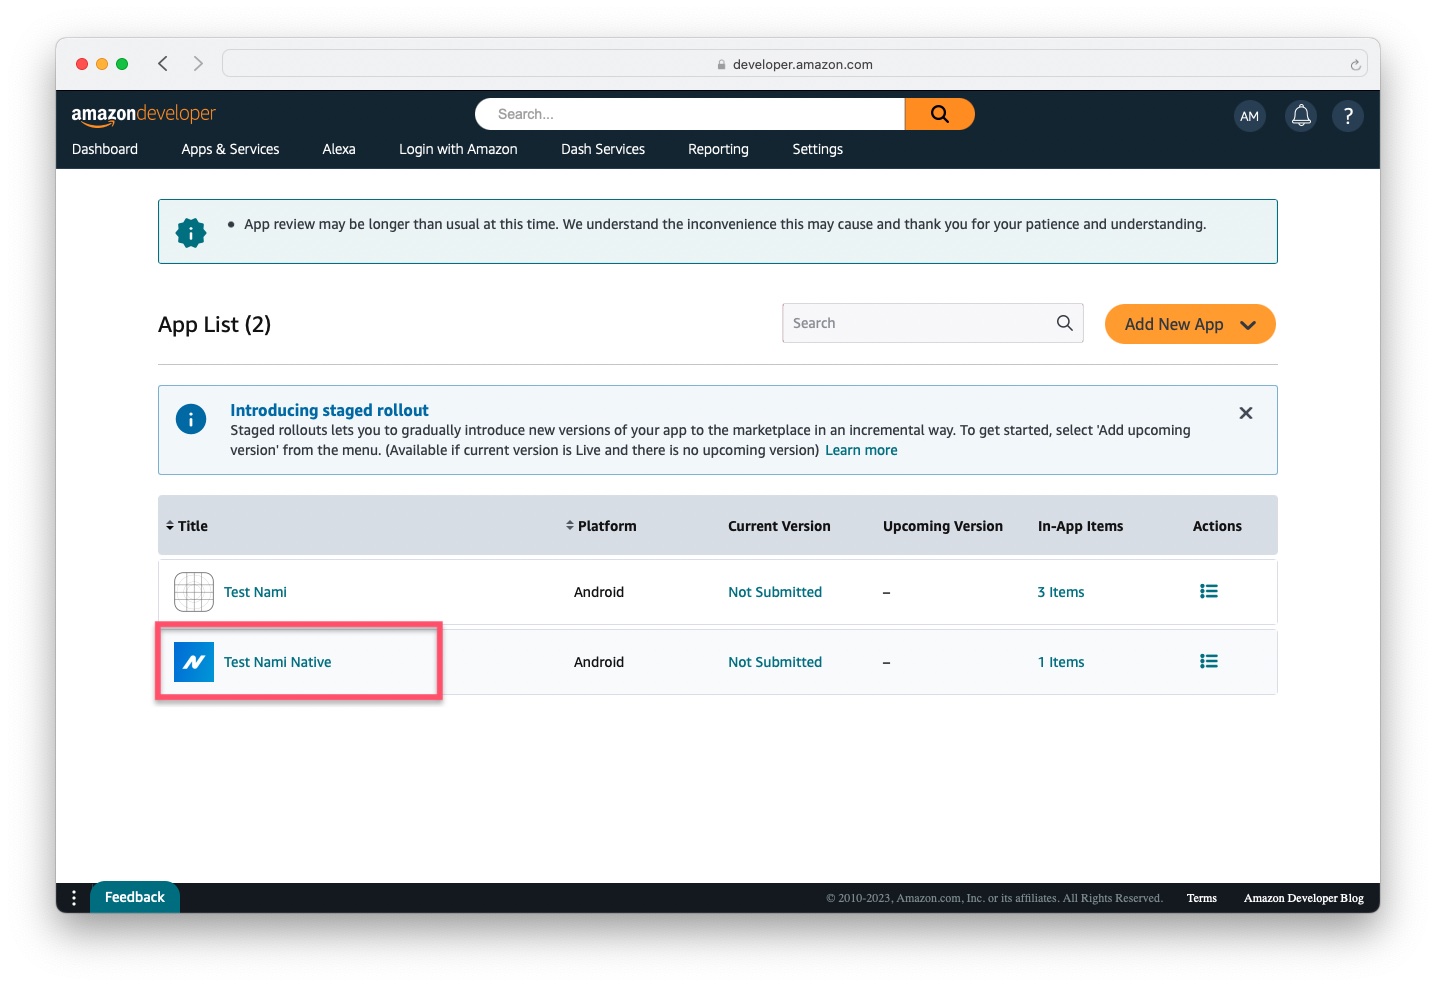
Task: Open the Terms footer link
Action: coord(1202,898)
